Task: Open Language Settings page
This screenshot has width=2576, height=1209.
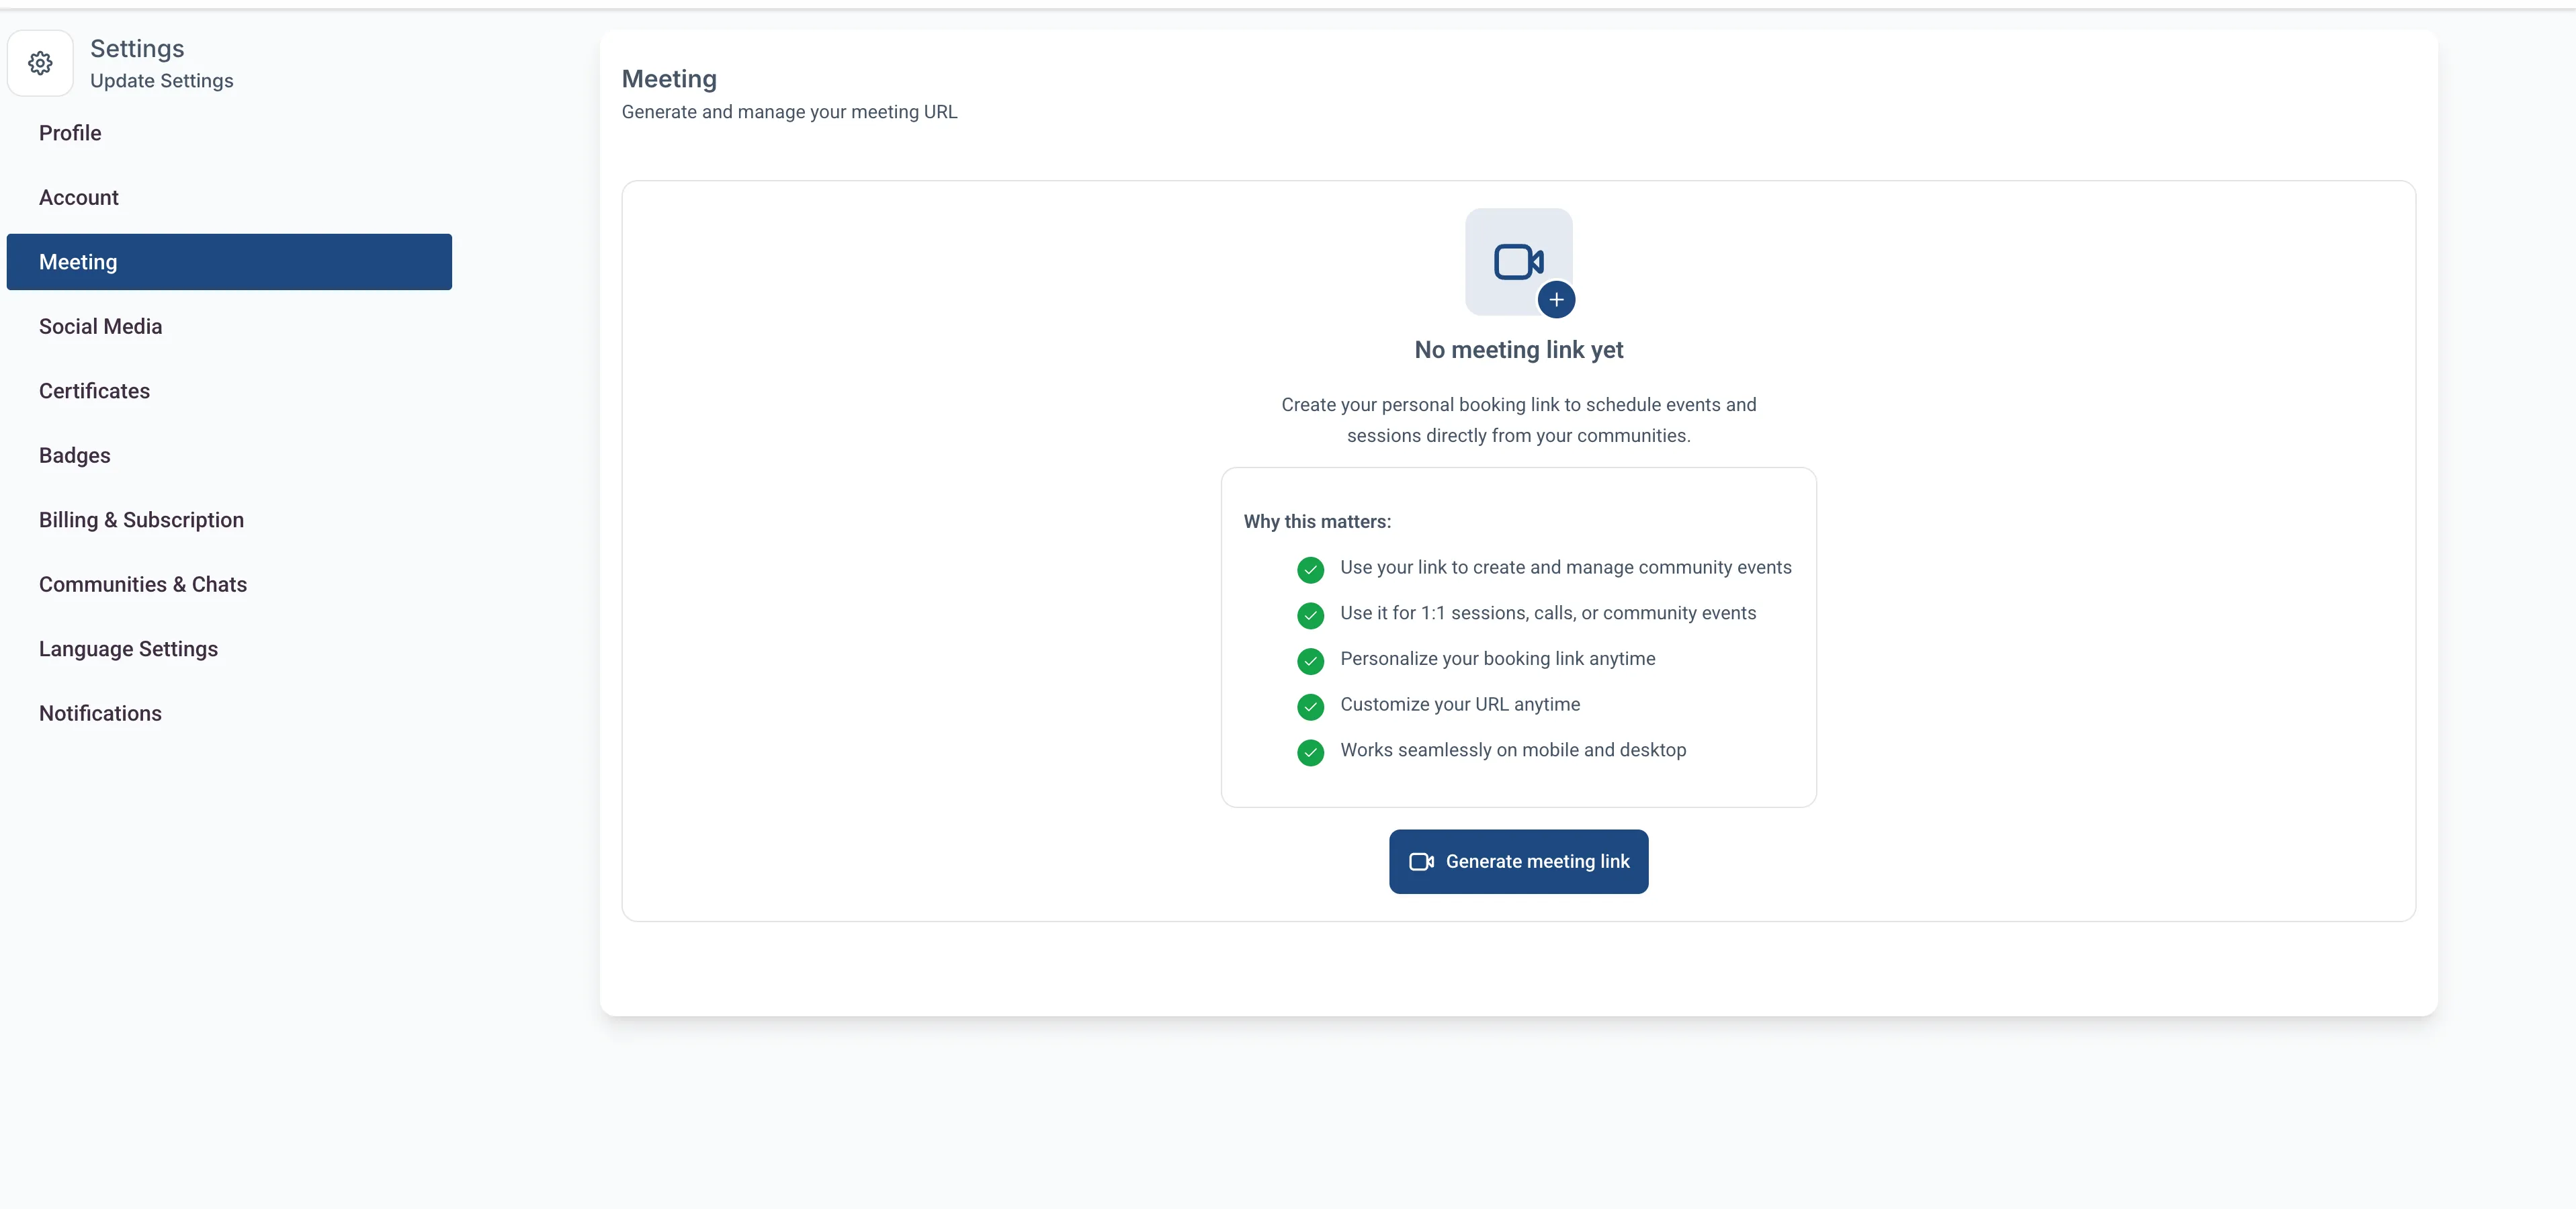Action: pyautogui.click(x=128, y=649)
